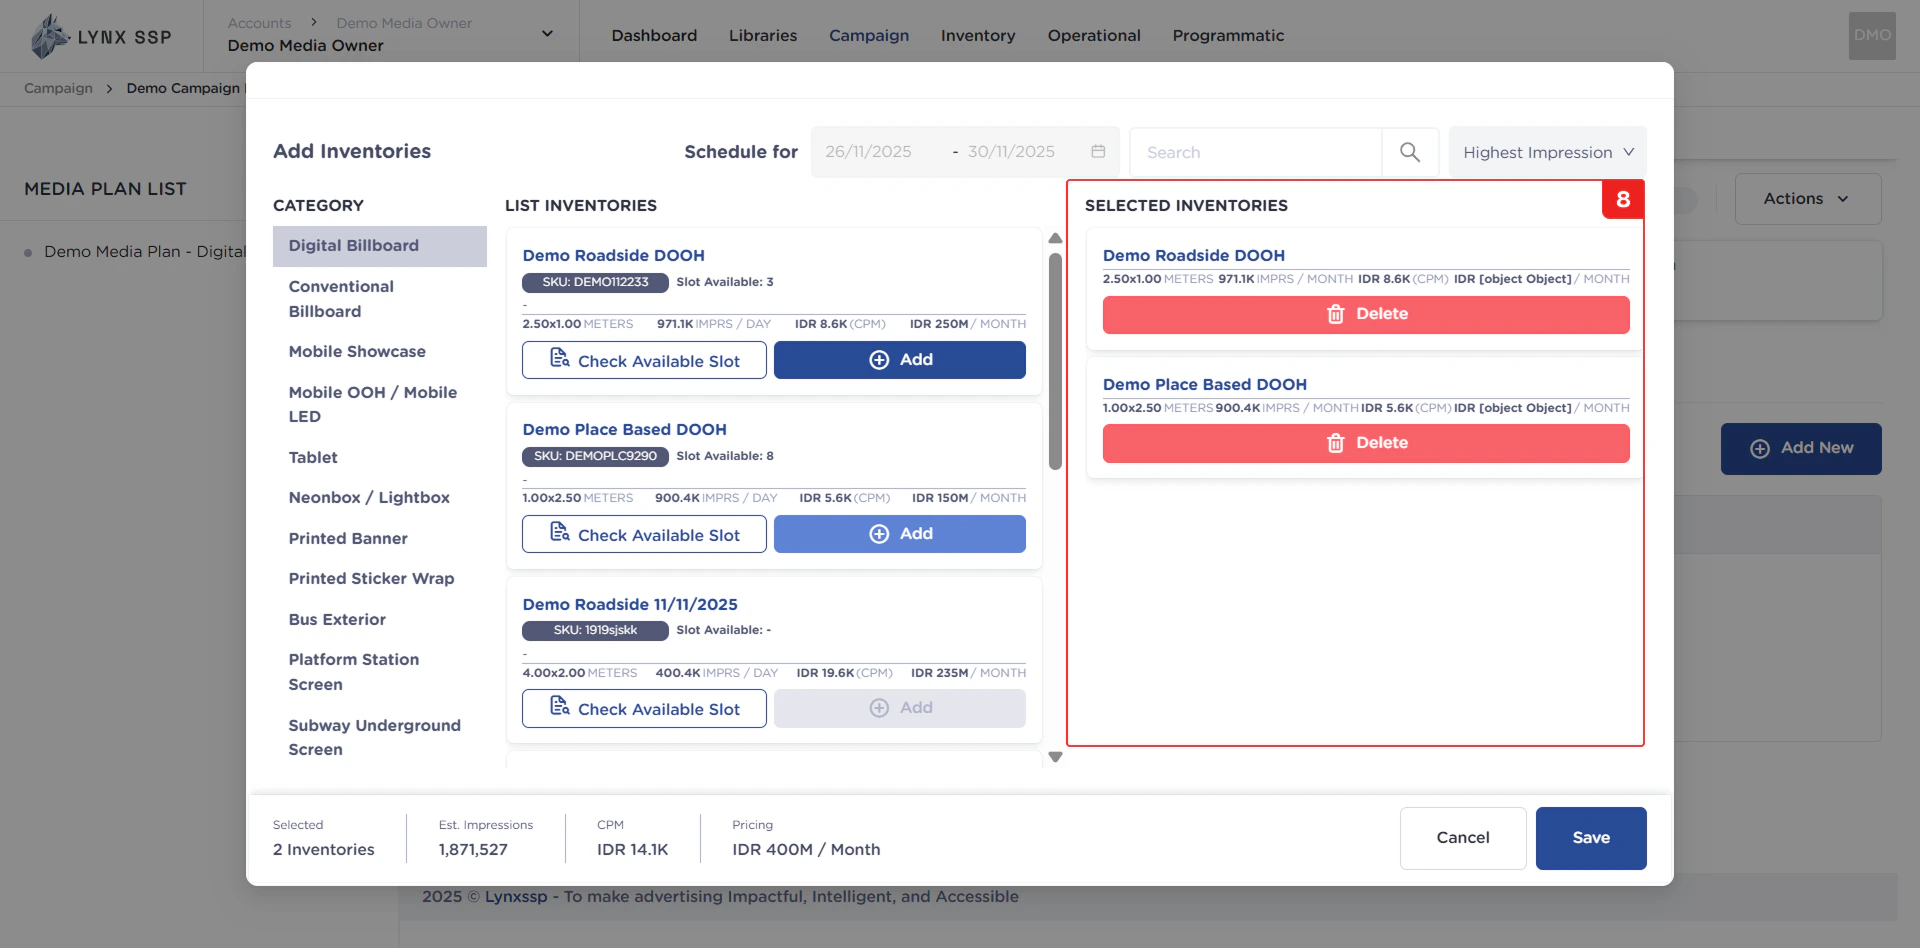Click the calendar icon in date range

click(x=1098, y=151)
